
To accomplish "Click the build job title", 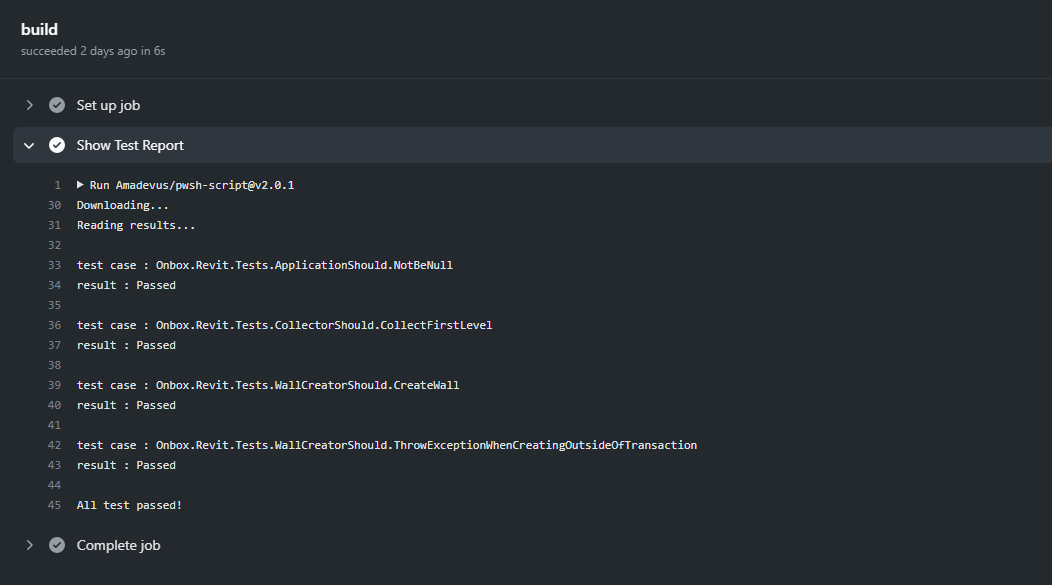I will point(39,30).
